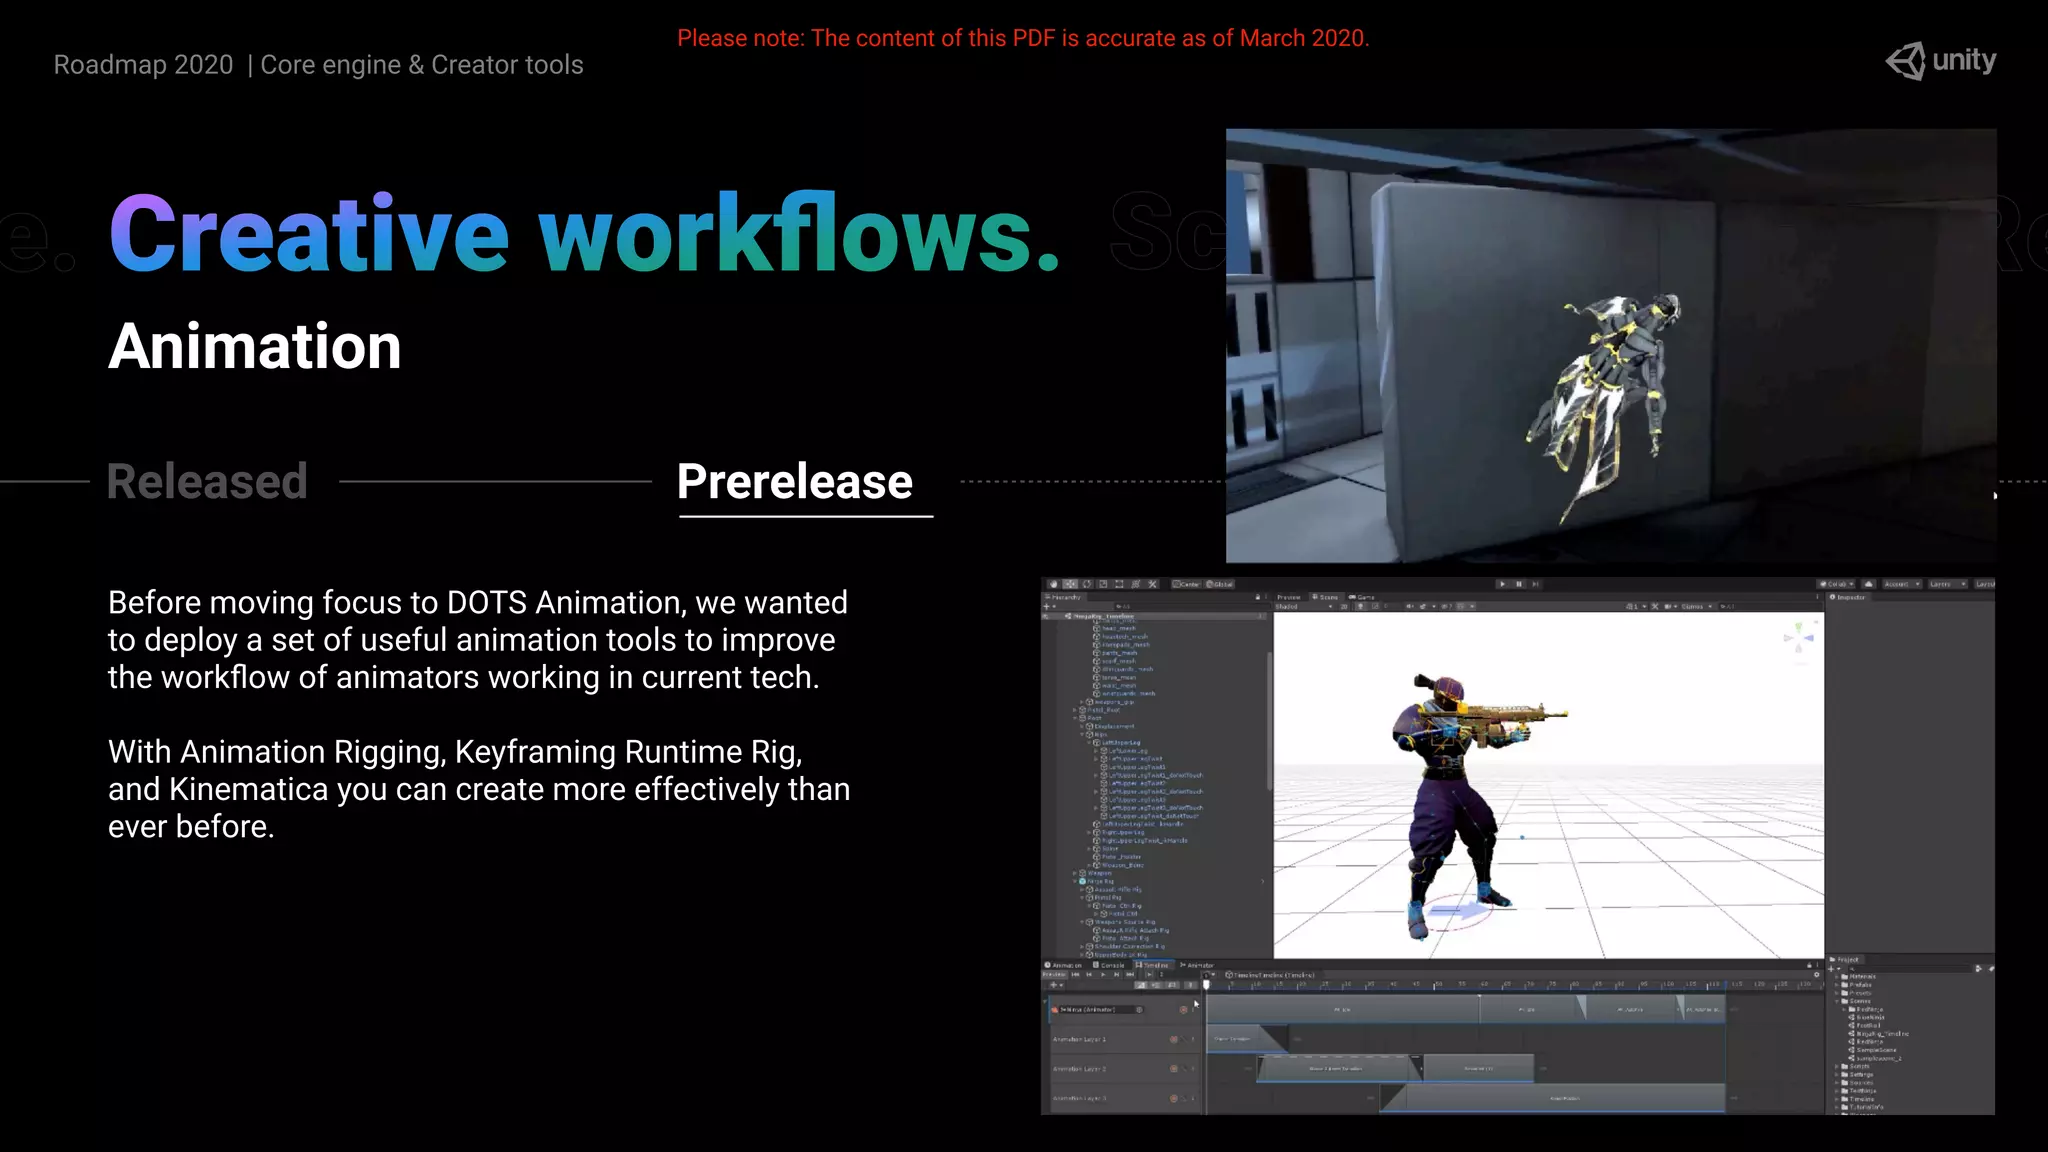This screenshot has height=1152, width=2048.
Task: Select the Transform tool in Unity toolbar
Action: [1135, 584]
